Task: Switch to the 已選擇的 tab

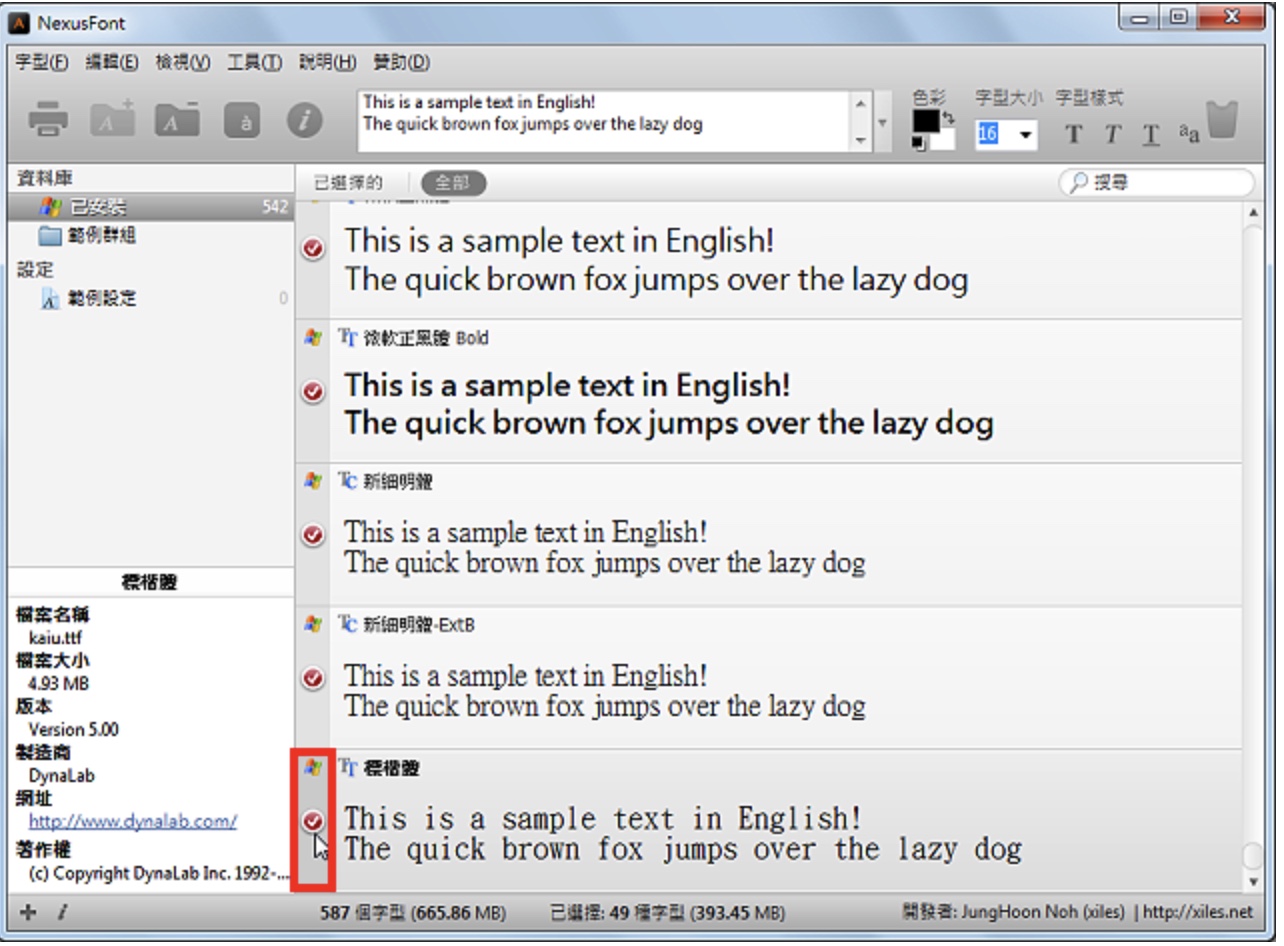Action: [x=348, y=183]
